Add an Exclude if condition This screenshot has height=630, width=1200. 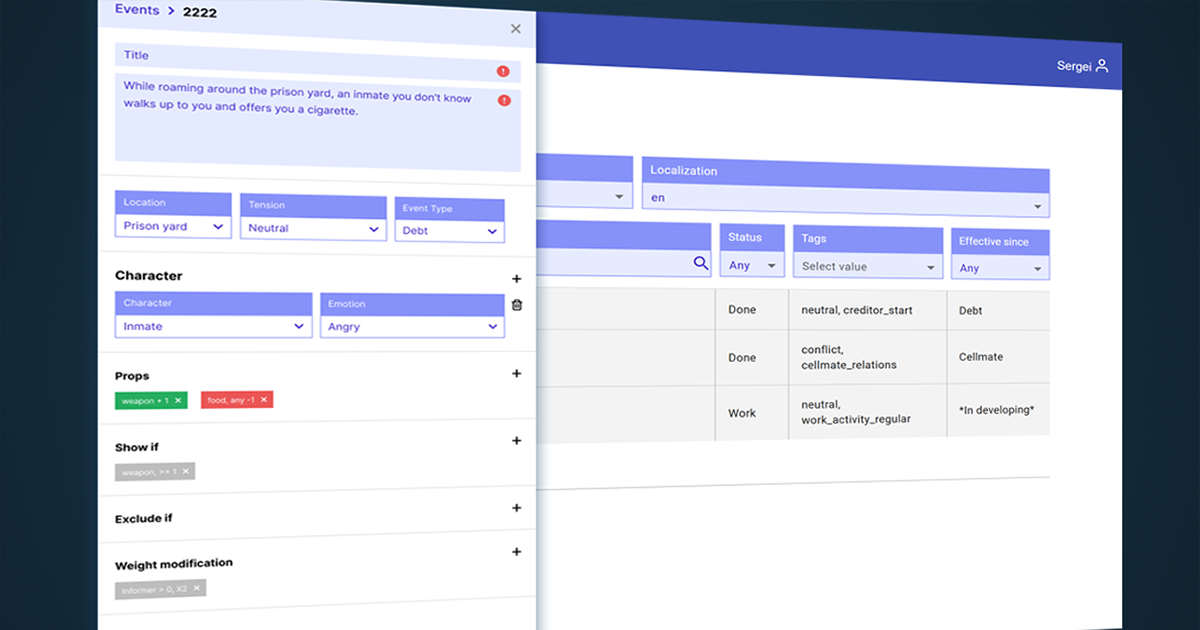(x=516, y=508)
